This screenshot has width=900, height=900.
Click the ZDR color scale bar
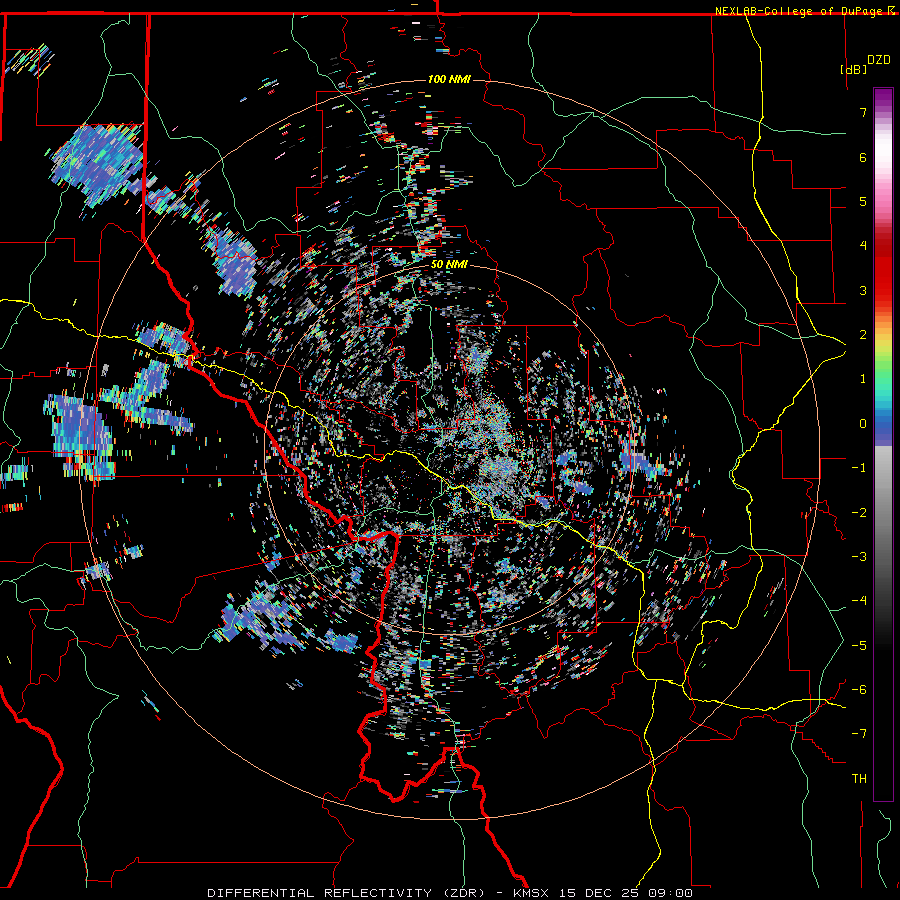(883, 444)
